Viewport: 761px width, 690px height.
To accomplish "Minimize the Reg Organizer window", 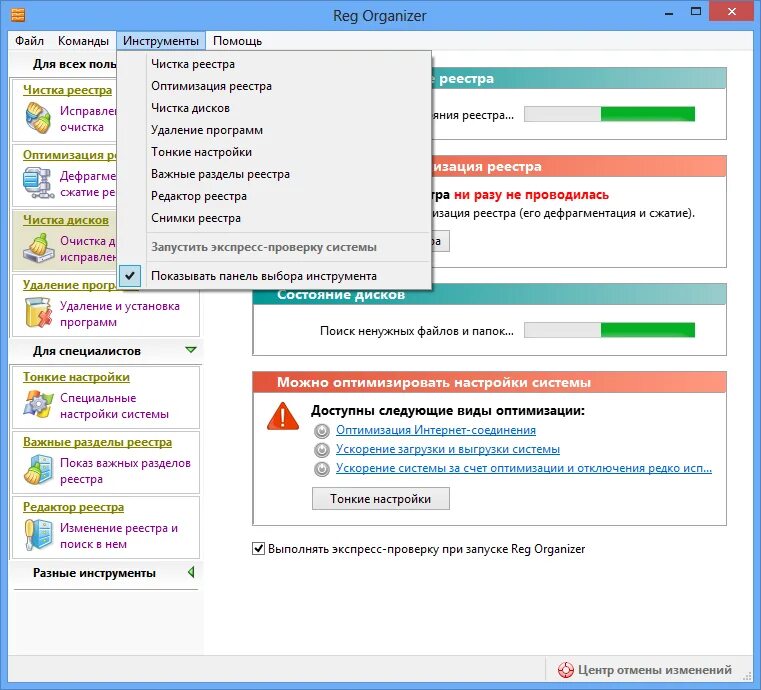I will click(669, 13).
